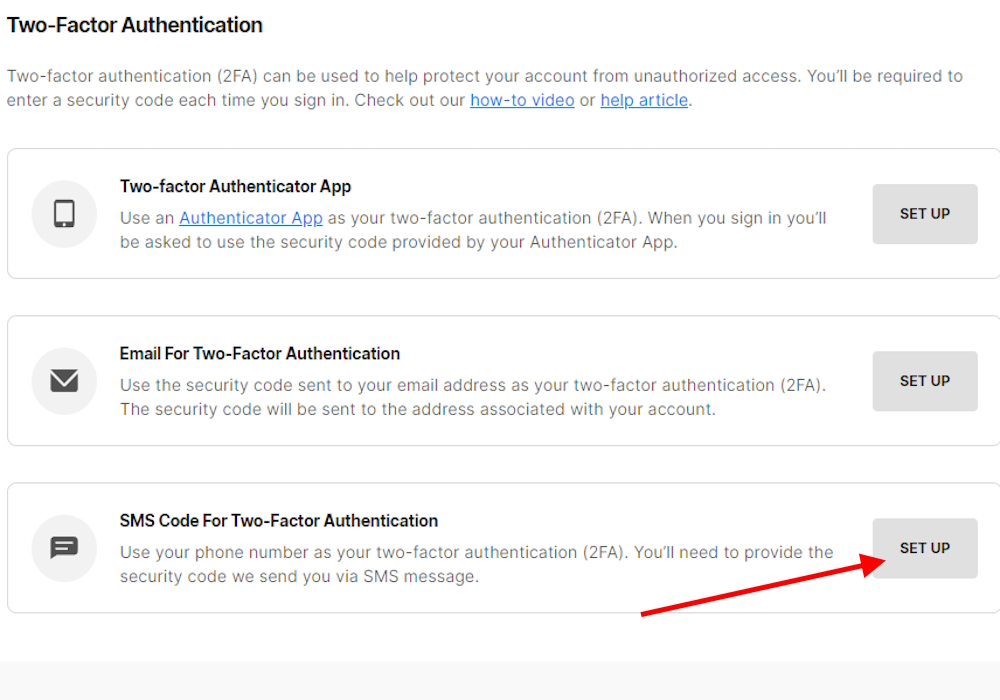1000x700 pixels.
Task: Click the message icon next to SMS Code heading
Action: tap(64, 548)
